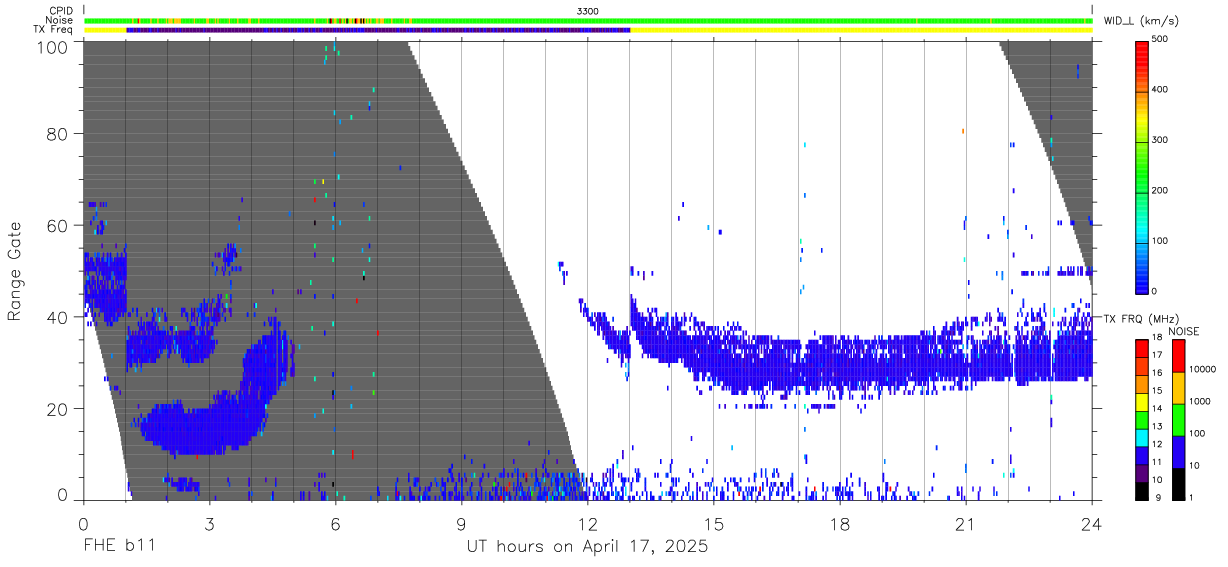Click the x-axis tick label 24

pyautogui.click(x=1092, y=524)
